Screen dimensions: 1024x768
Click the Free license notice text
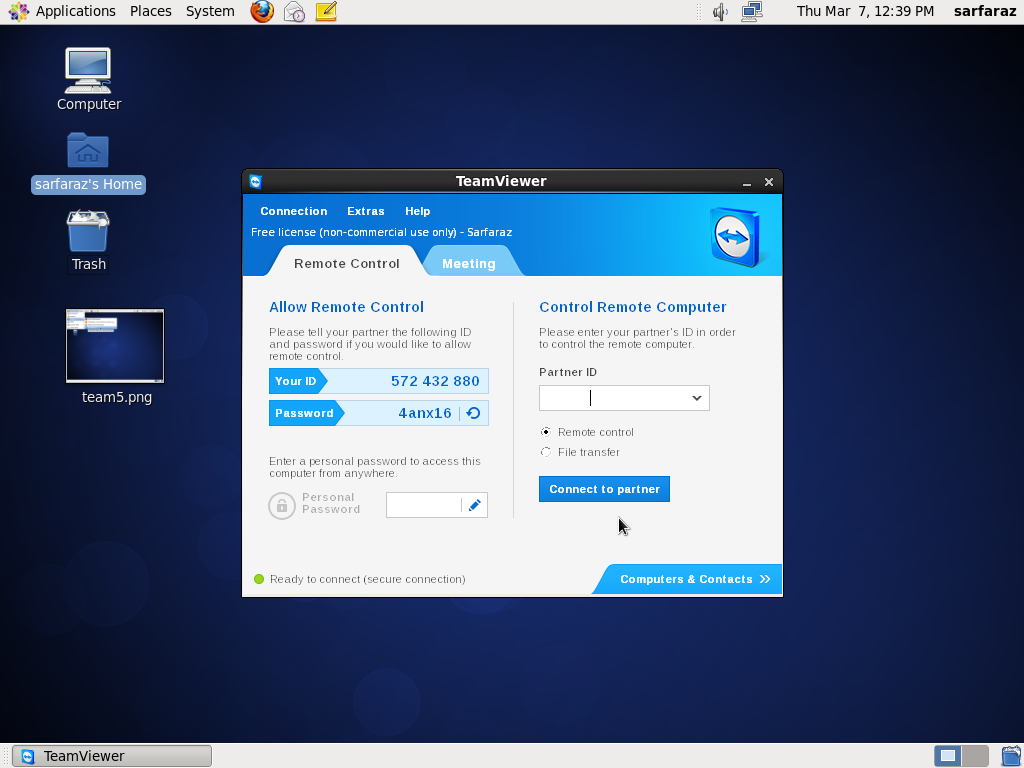pyautogui.click(x=381, y=232)
